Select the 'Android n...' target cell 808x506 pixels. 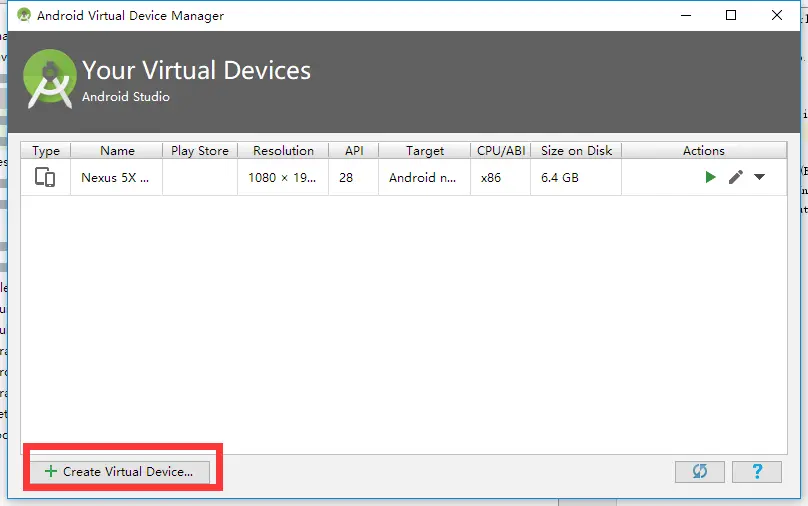[x=425, y=177]
